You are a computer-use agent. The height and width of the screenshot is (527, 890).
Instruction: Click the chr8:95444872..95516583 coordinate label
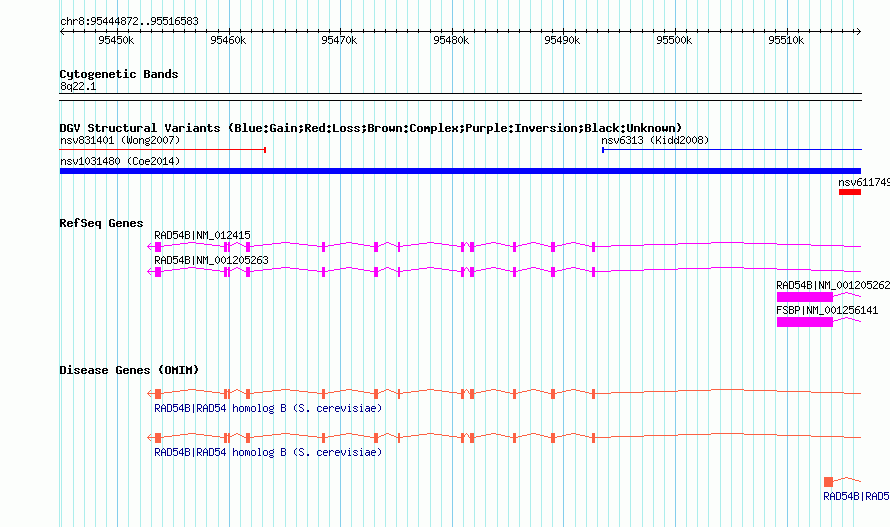tap(129, 22)
